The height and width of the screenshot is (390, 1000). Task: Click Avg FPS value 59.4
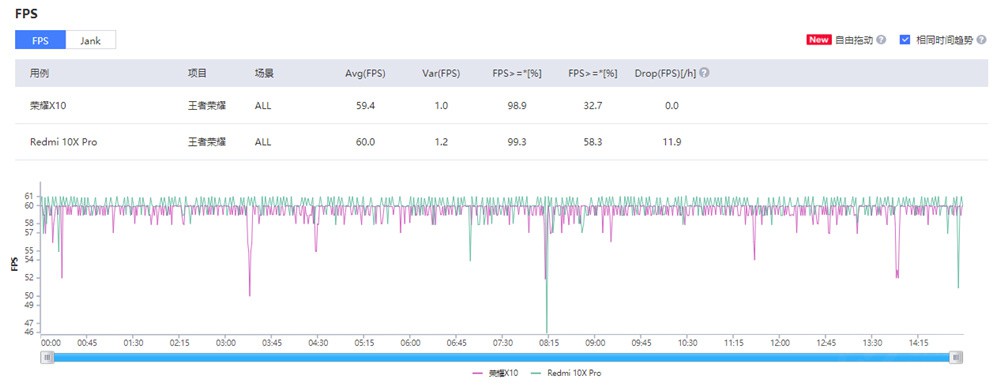click(x=365, y=106)
